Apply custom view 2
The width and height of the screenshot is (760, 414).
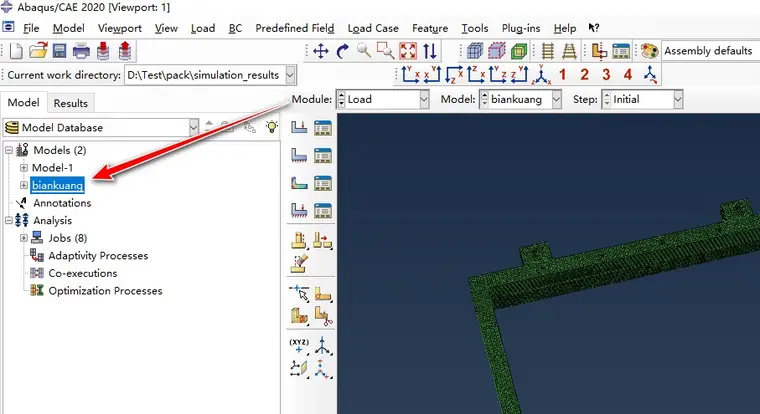coord(584,75)
